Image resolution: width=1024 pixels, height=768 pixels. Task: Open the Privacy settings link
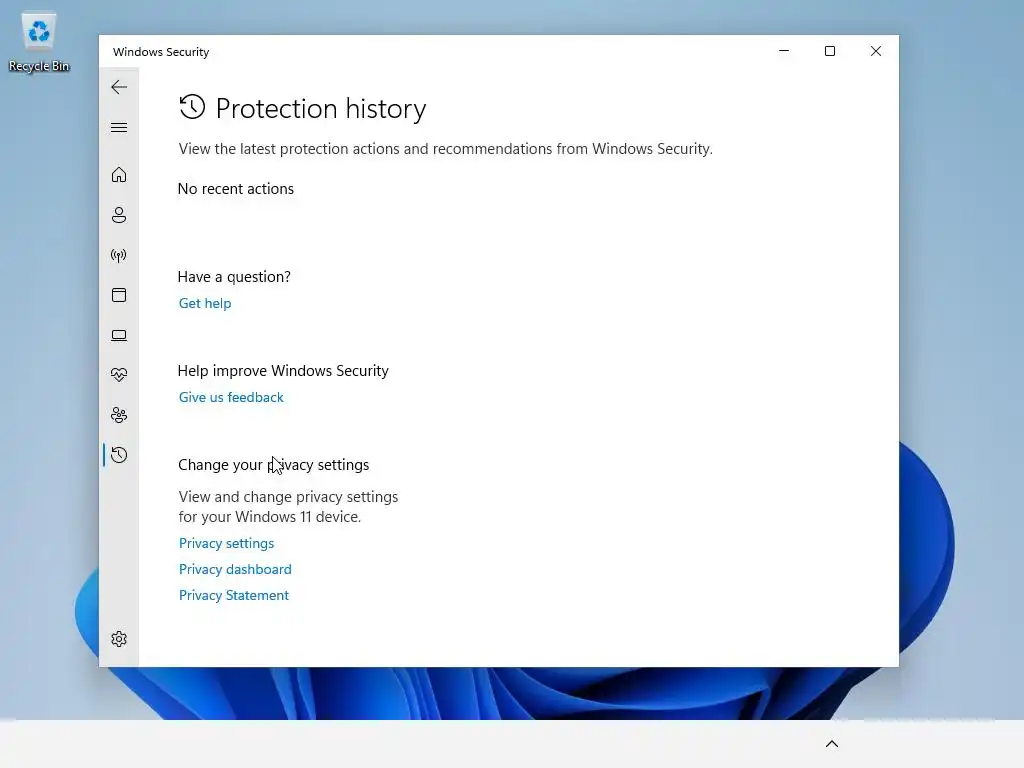227,543
